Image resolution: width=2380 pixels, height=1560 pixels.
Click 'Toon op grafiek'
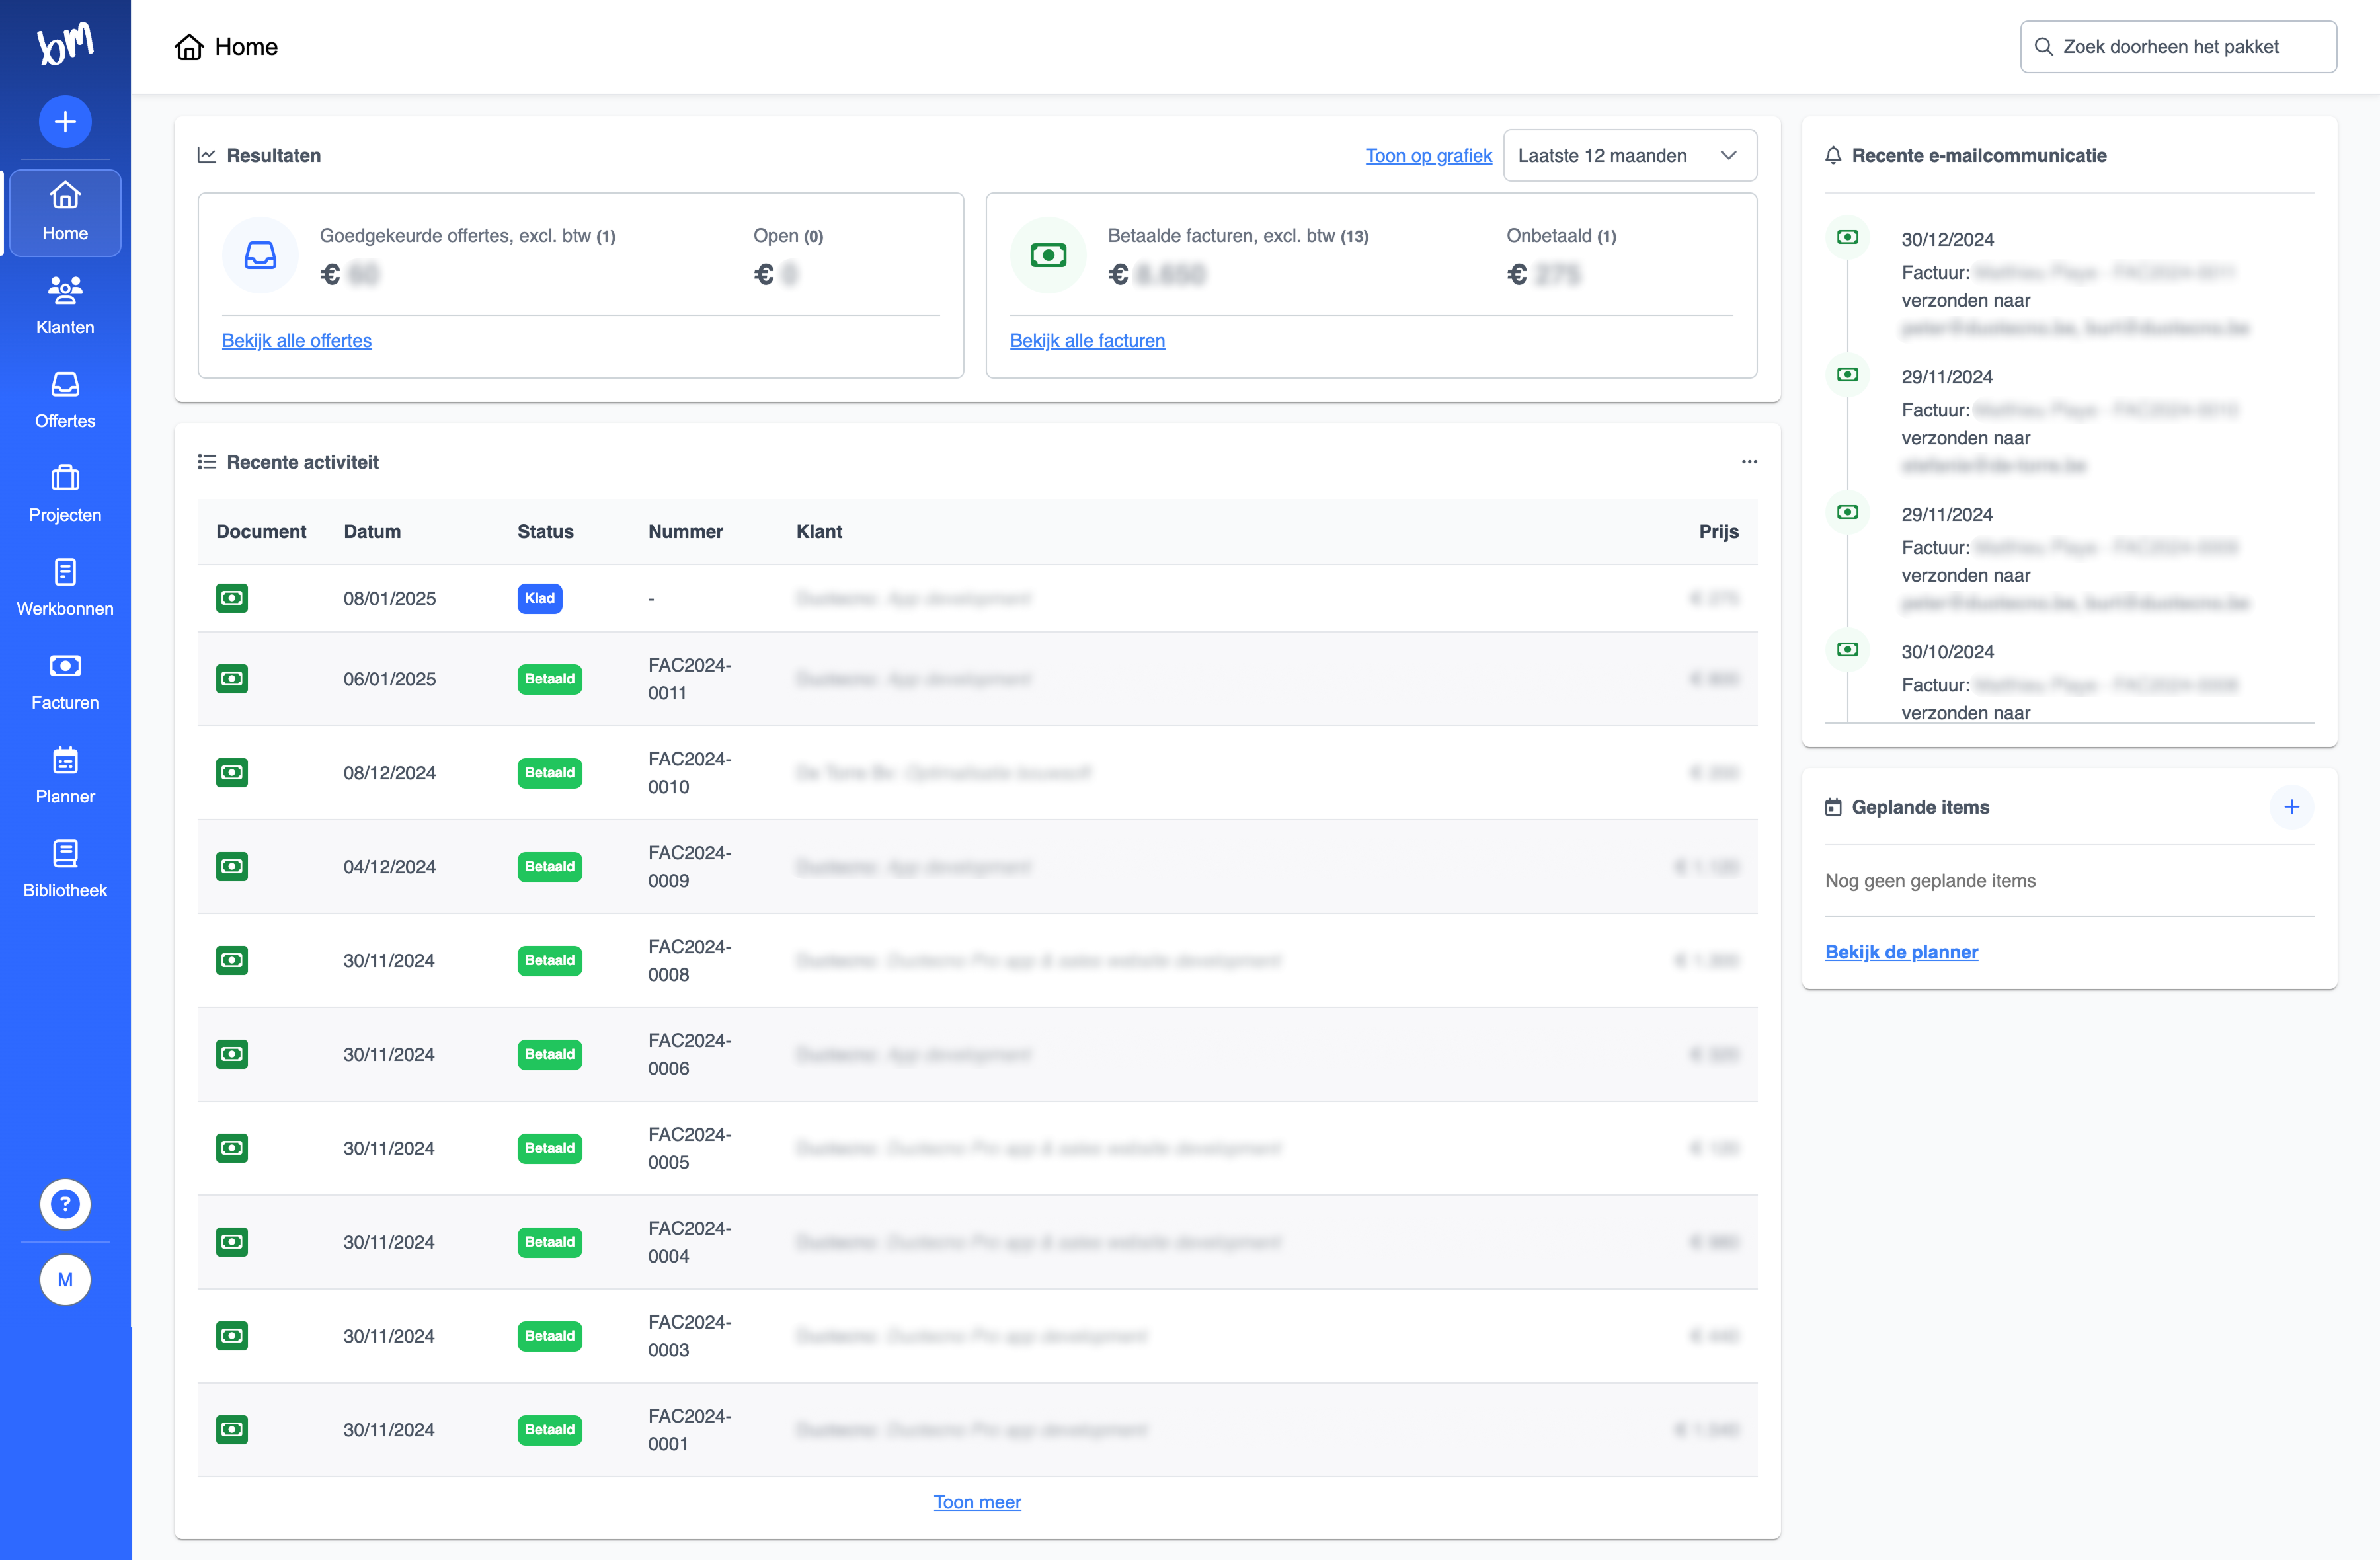pos(1428,155)
